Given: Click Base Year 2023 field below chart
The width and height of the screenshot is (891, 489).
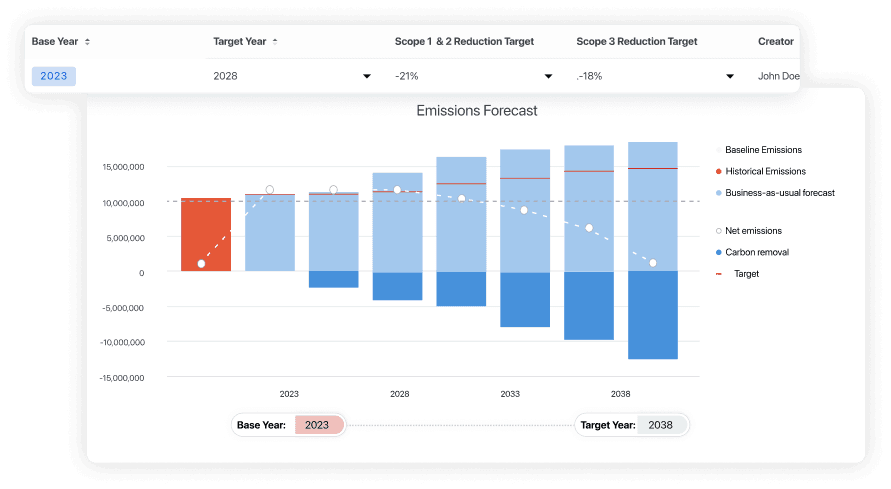Looking at the screenshot, I should 318,425.
